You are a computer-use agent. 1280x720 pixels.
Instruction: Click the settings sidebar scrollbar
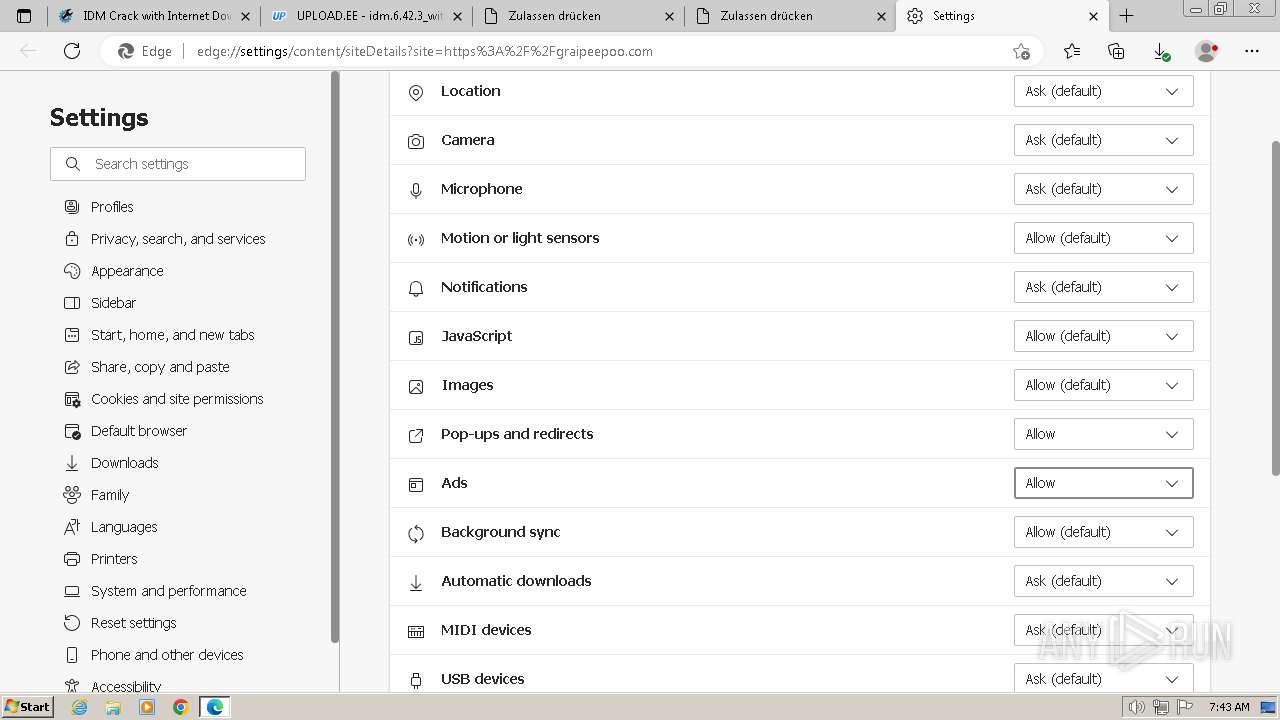335,357
